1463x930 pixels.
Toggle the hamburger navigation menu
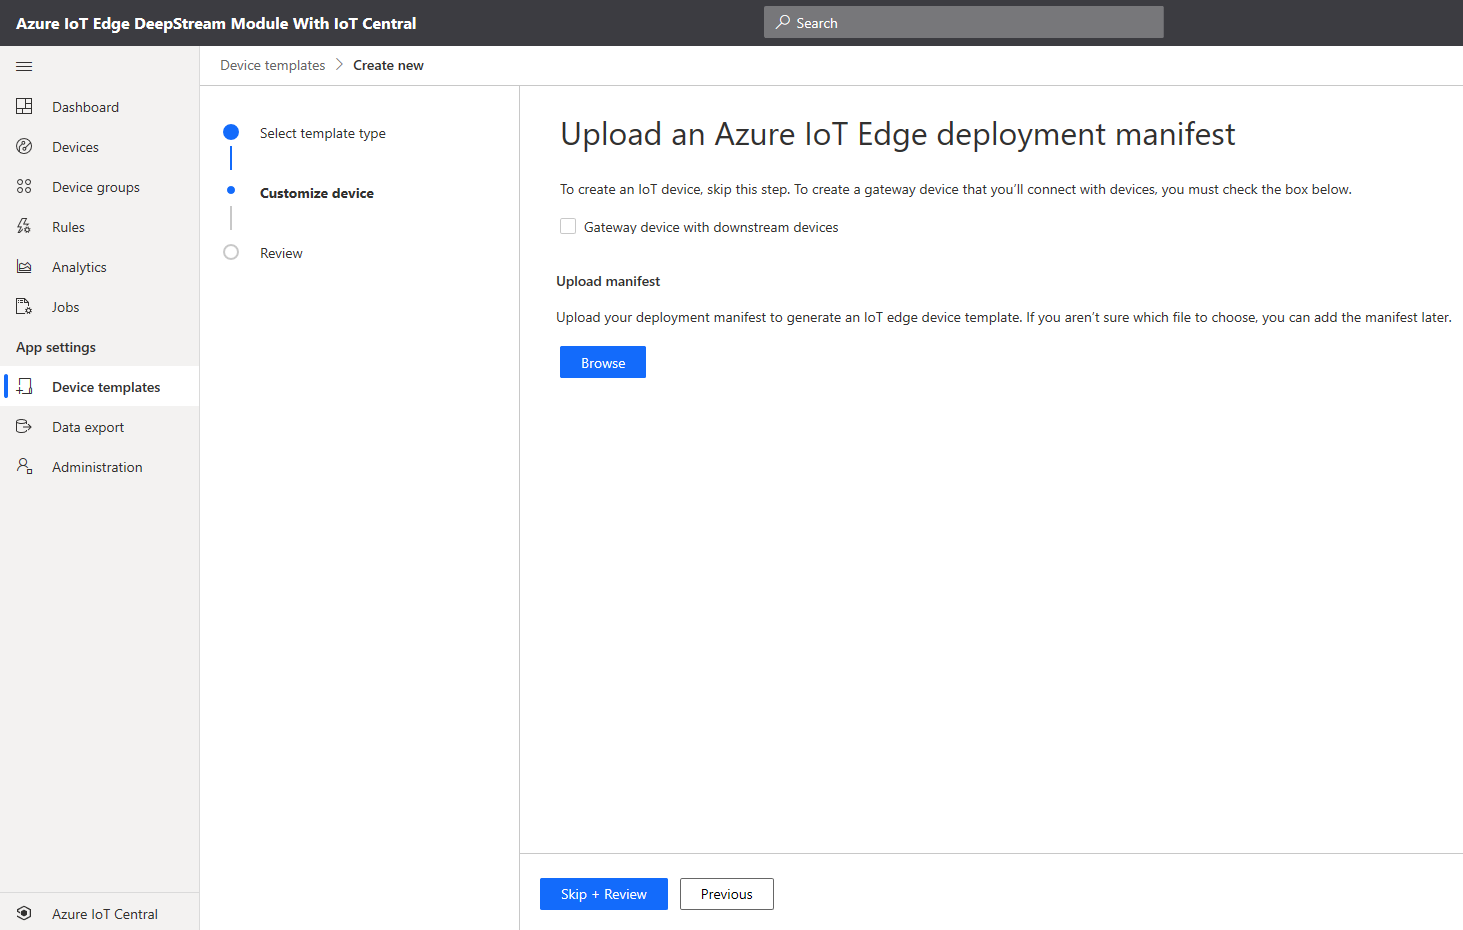pyautogui.click(x=24, y=66)
